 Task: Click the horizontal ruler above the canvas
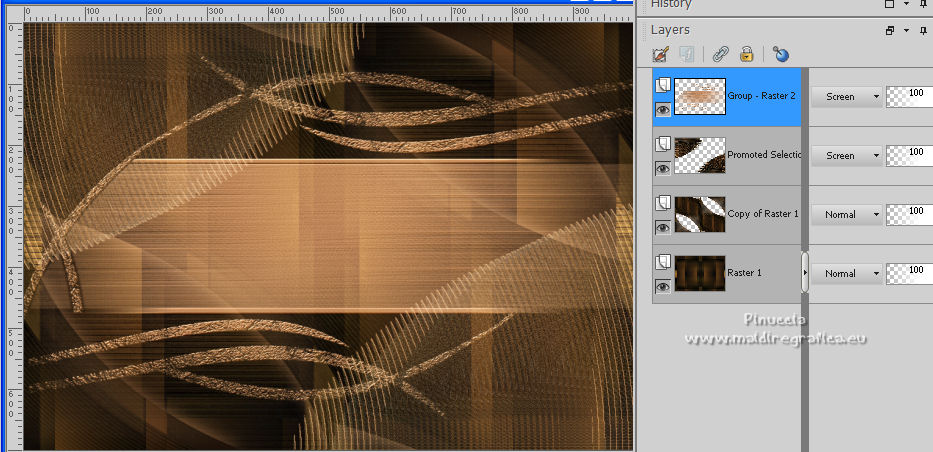(328, 14)
